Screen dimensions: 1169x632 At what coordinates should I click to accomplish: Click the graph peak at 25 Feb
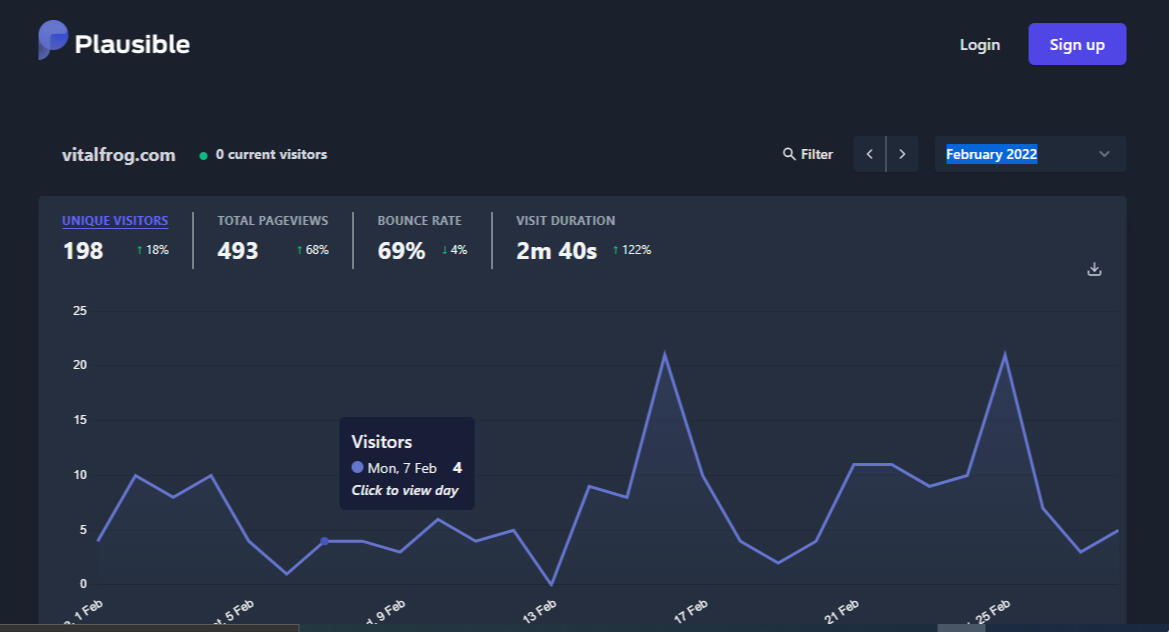(x=1004, y=354)
